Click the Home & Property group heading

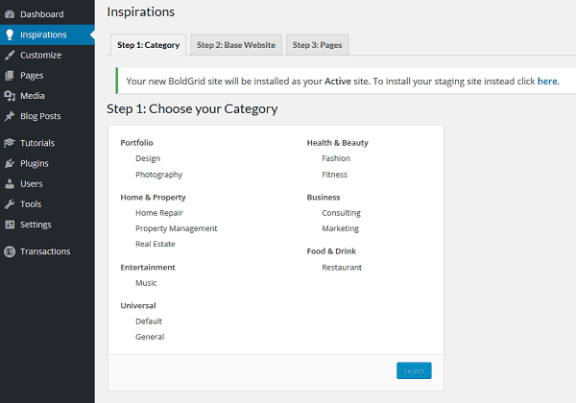click(x=153, y=198)
